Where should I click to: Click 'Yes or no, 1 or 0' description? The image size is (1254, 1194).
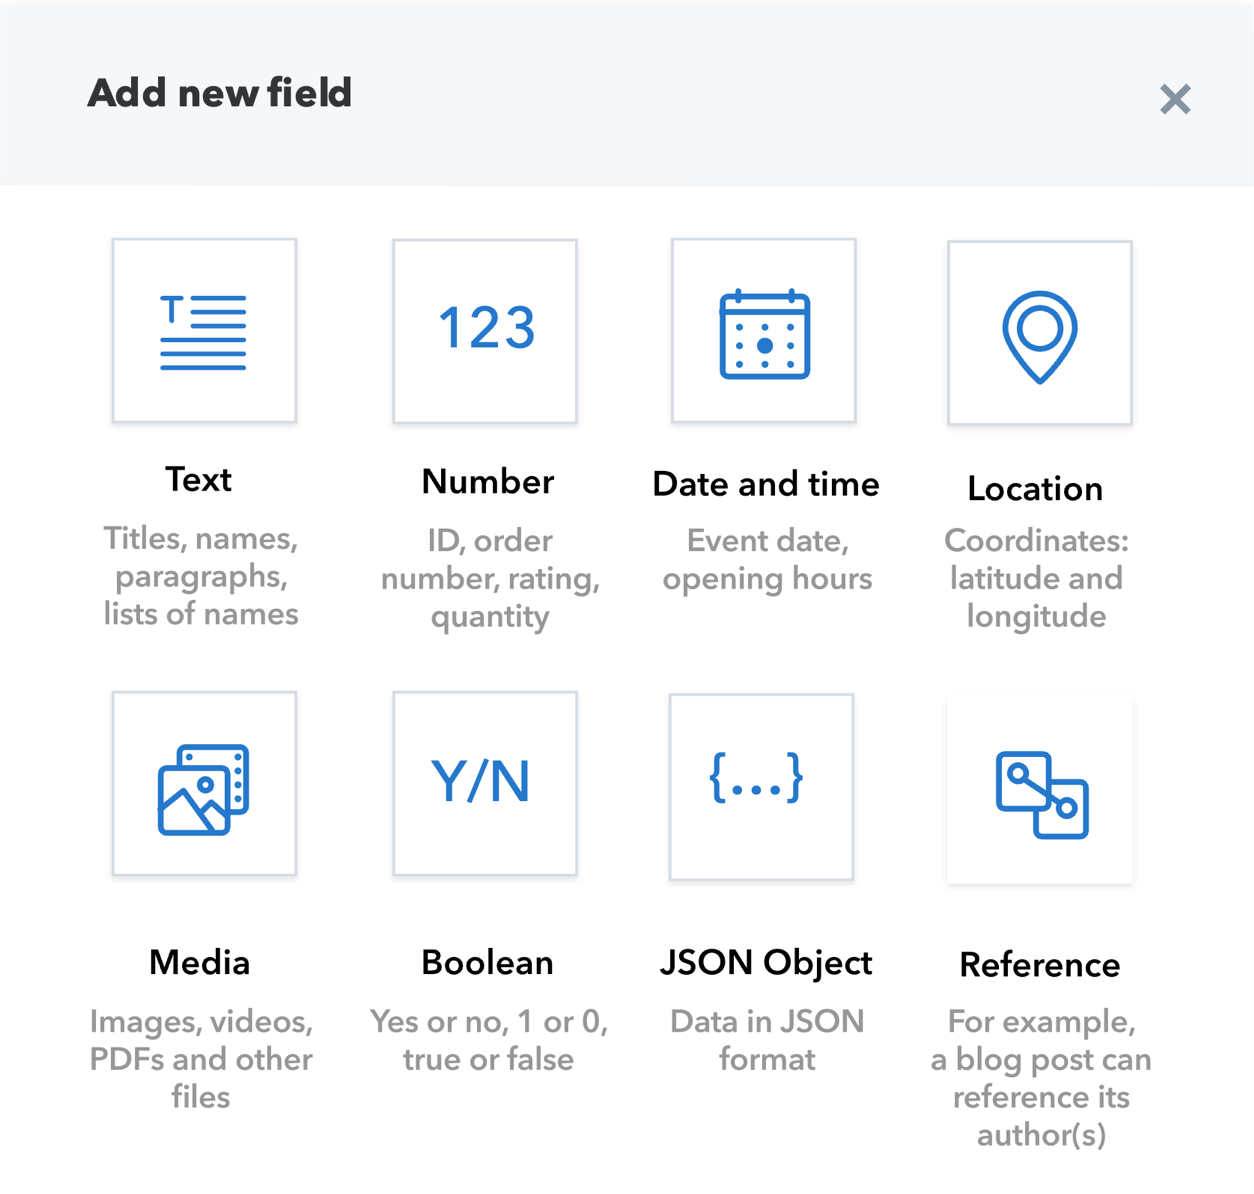(488, 1040)
